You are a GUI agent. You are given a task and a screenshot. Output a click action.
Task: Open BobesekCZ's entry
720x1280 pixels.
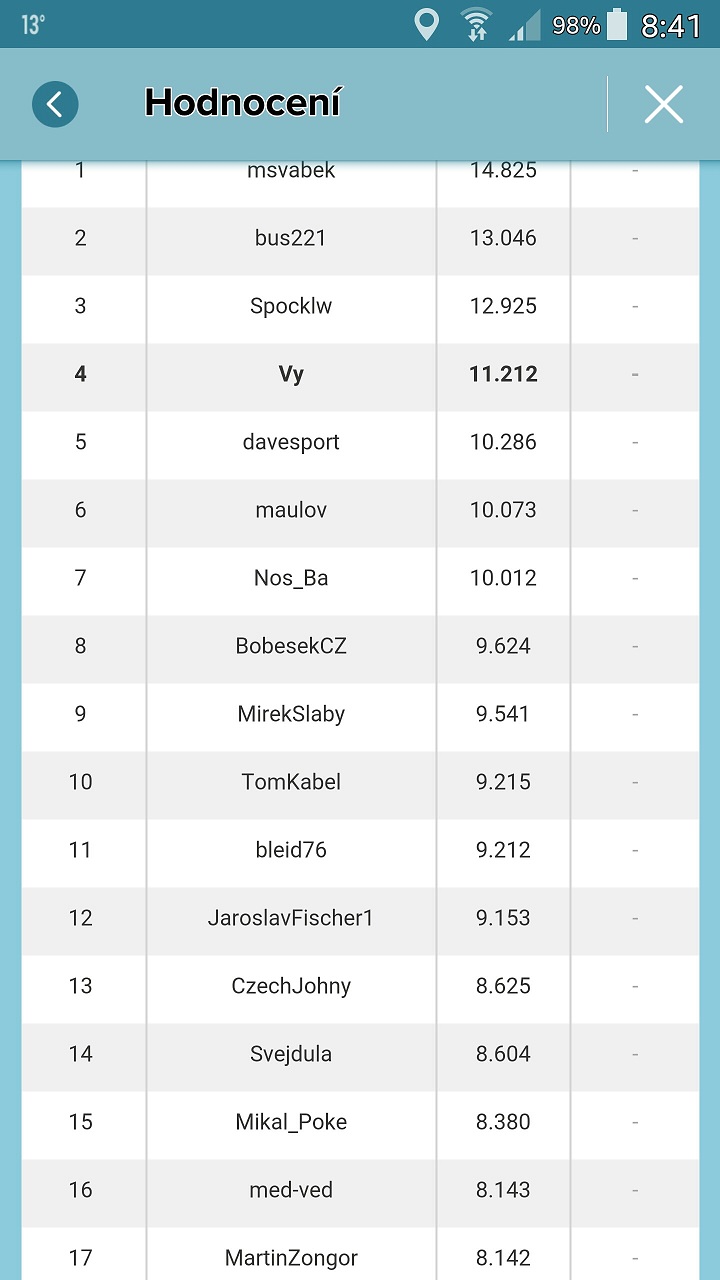(291, 646)
